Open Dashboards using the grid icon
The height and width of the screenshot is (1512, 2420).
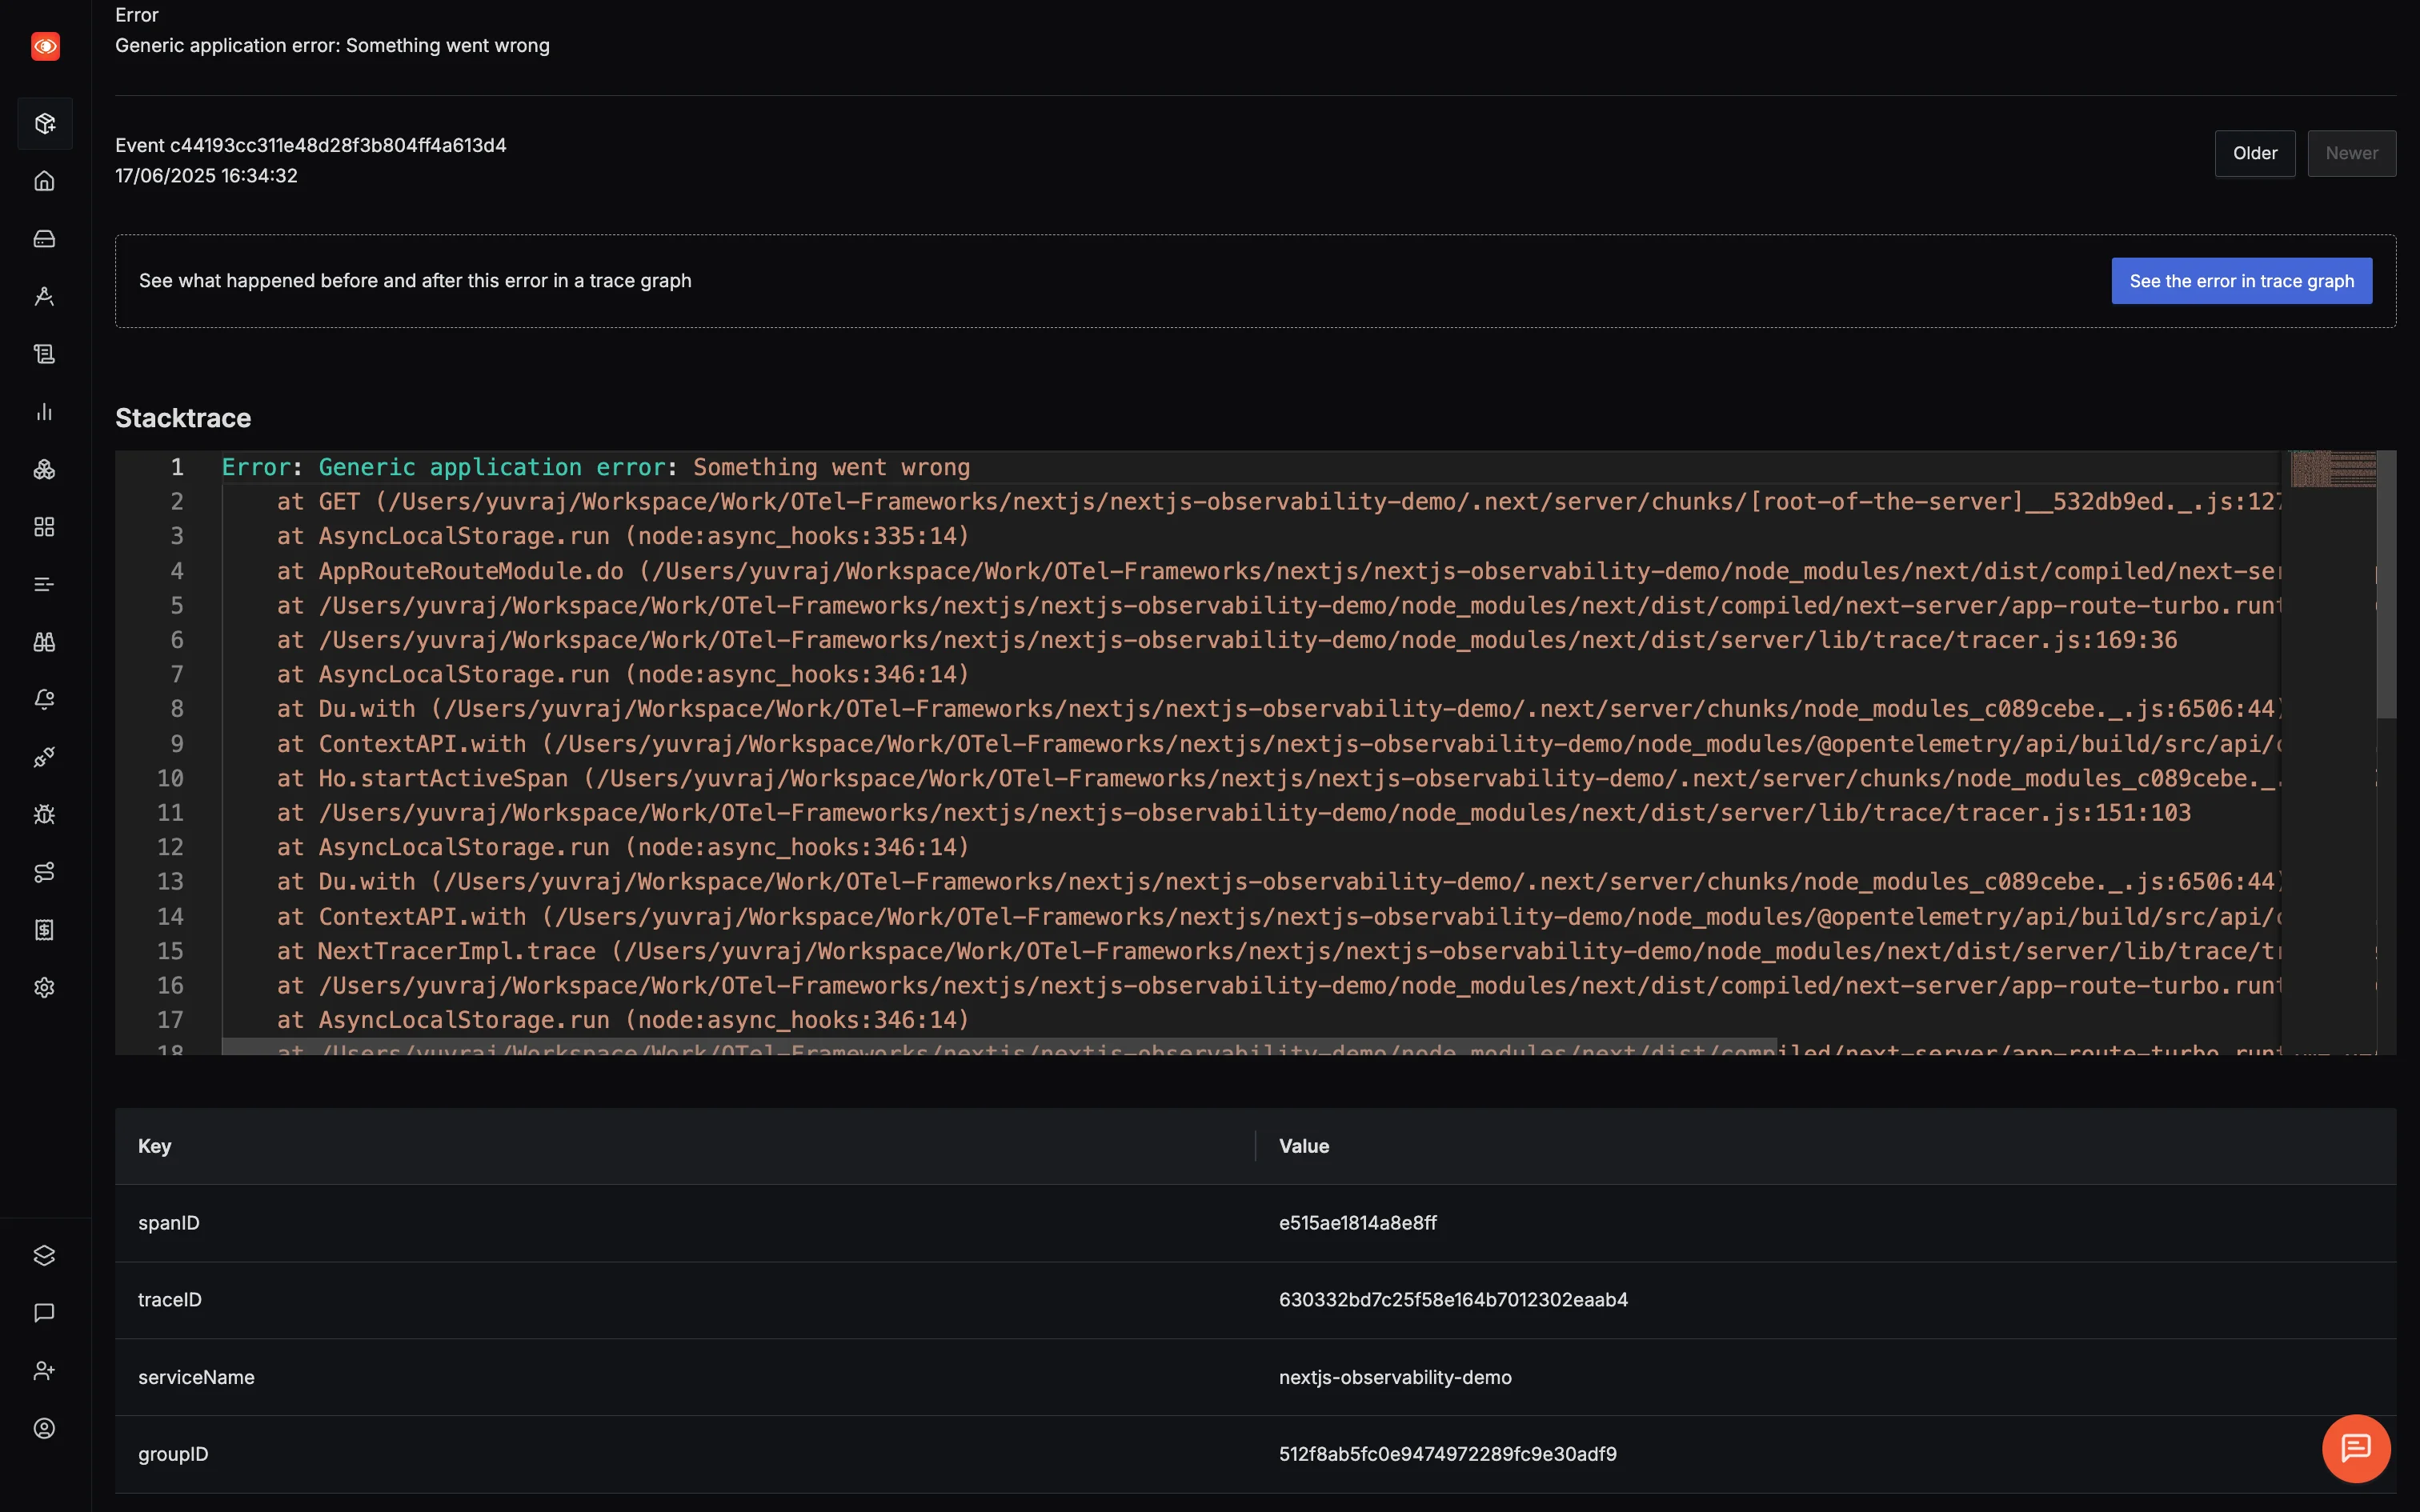45,527
